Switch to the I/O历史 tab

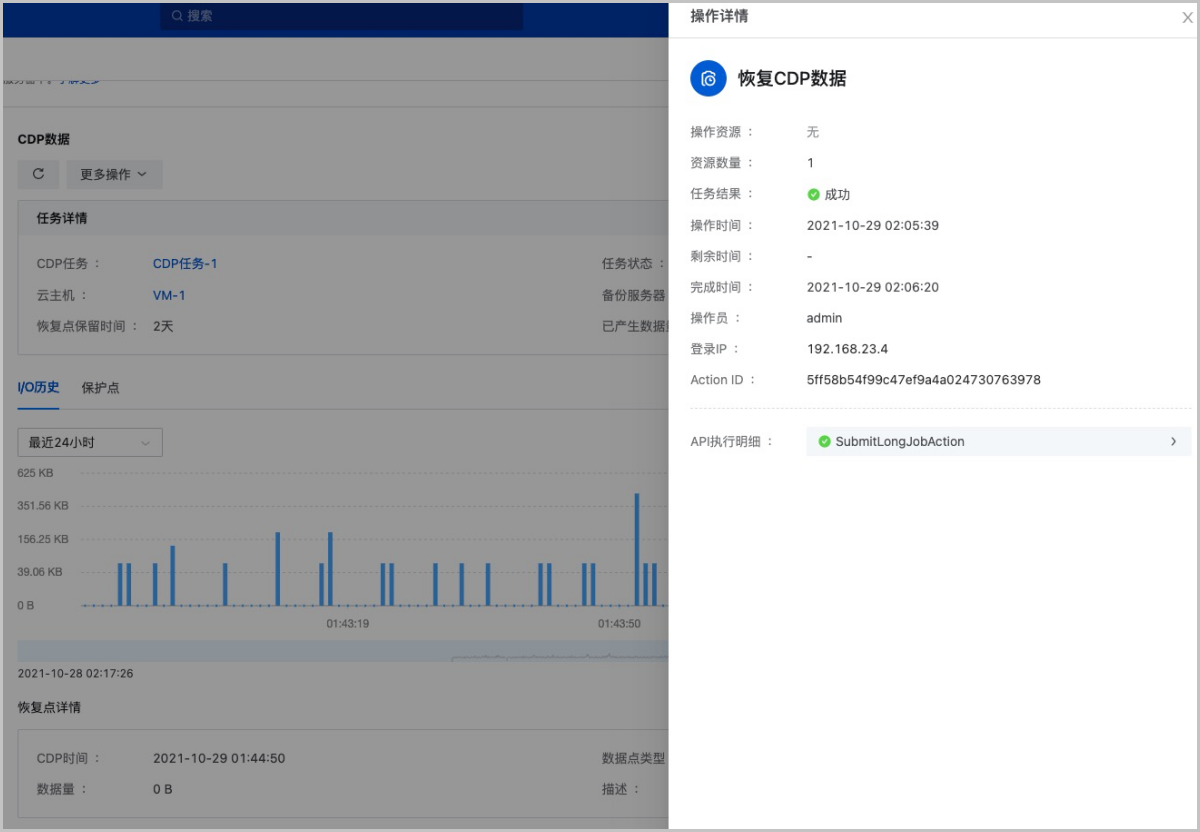pos(39,387)
